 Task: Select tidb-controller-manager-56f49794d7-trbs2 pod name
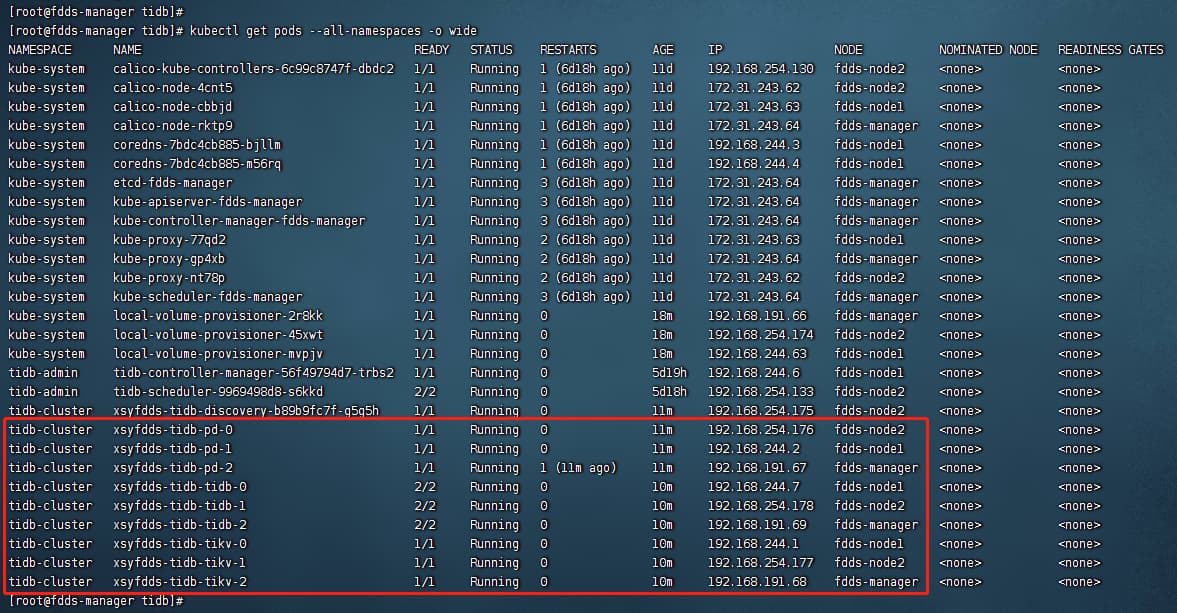point(253,373)
